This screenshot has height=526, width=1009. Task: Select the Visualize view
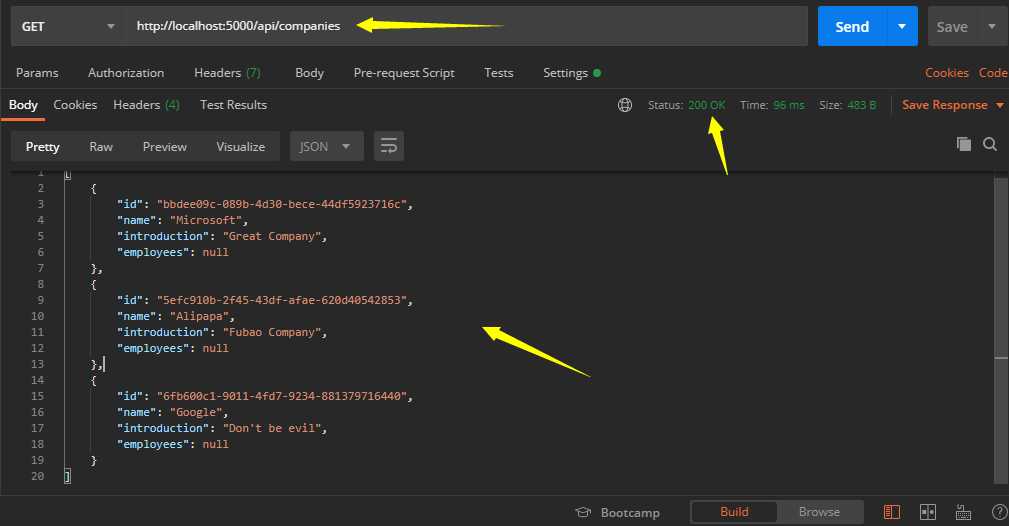tap(241, 147)
